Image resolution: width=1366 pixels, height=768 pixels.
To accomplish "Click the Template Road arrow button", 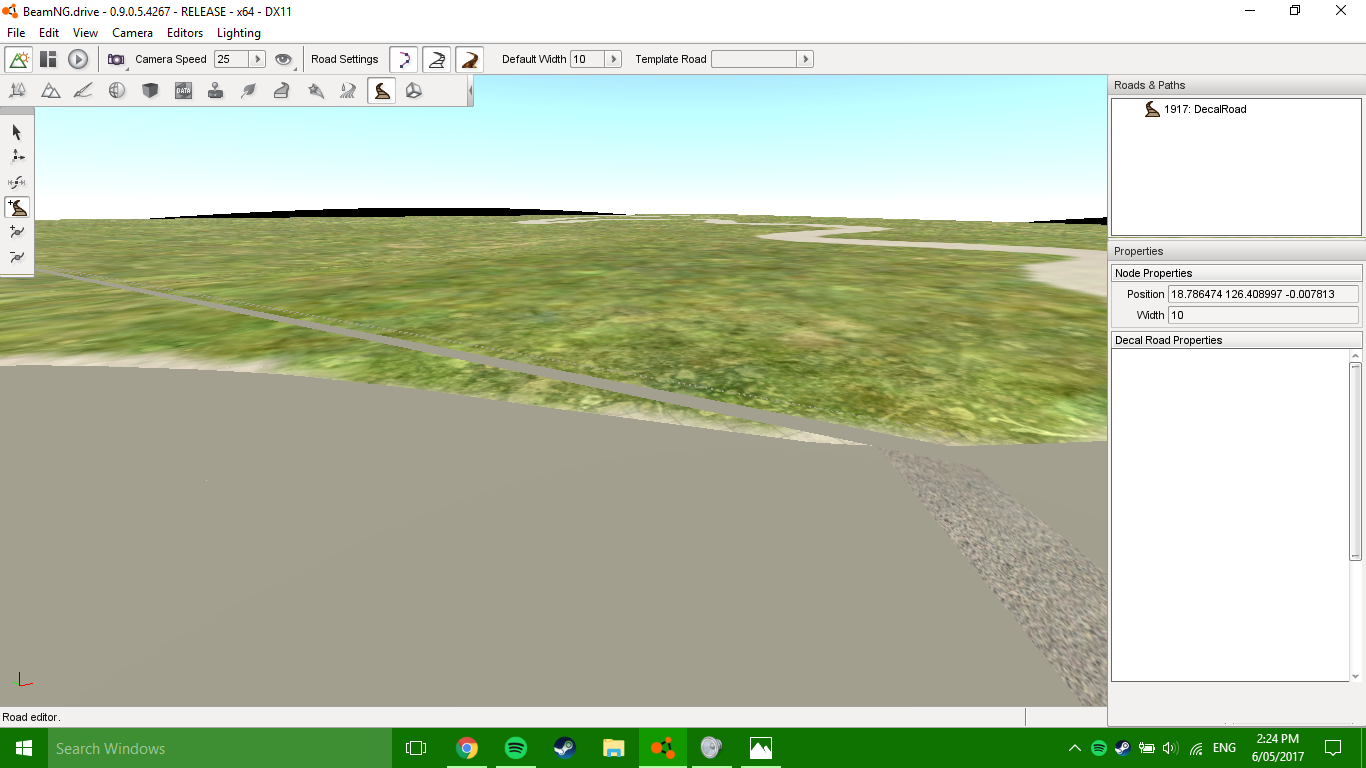I will point(805,59).
